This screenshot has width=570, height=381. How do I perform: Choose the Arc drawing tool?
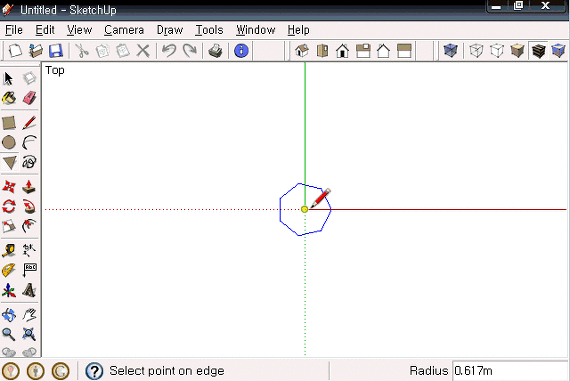tap(29, 143)
